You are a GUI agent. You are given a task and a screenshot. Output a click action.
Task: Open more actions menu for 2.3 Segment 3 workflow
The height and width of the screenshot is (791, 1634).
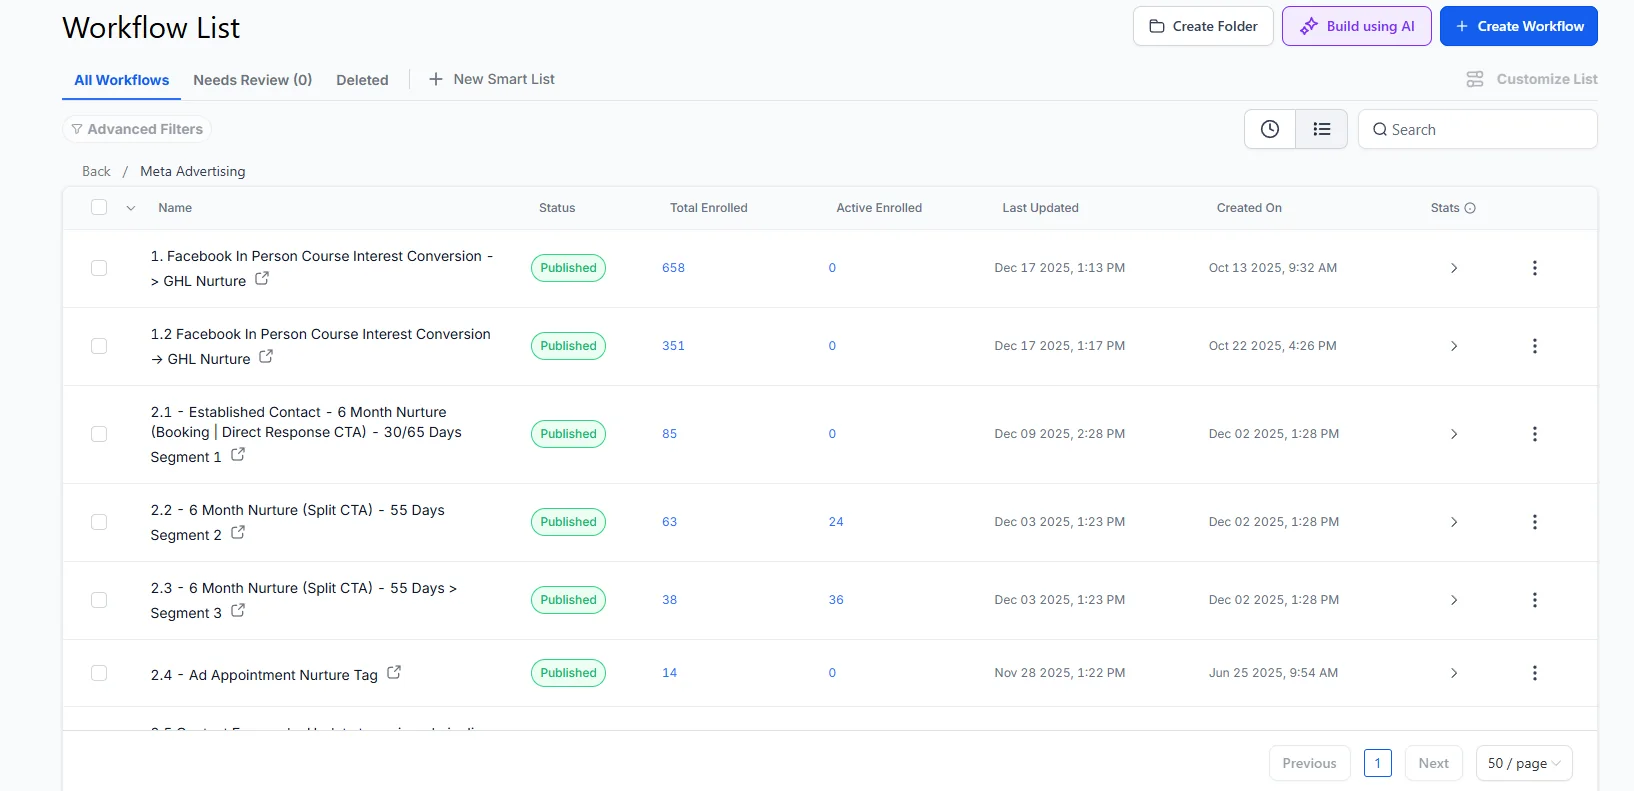point(1535,600)
